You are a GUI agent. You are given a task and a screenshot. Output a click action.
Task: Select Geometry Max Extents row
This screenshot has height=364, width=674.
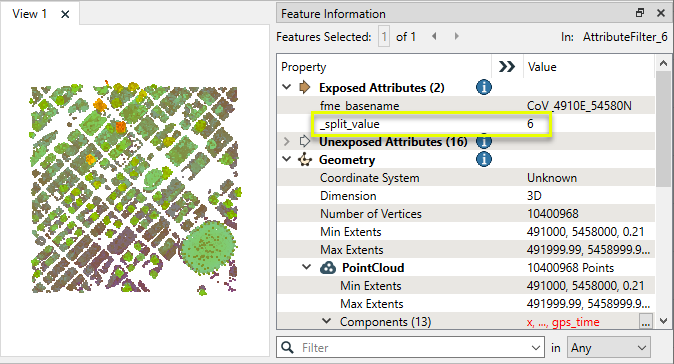466,250
